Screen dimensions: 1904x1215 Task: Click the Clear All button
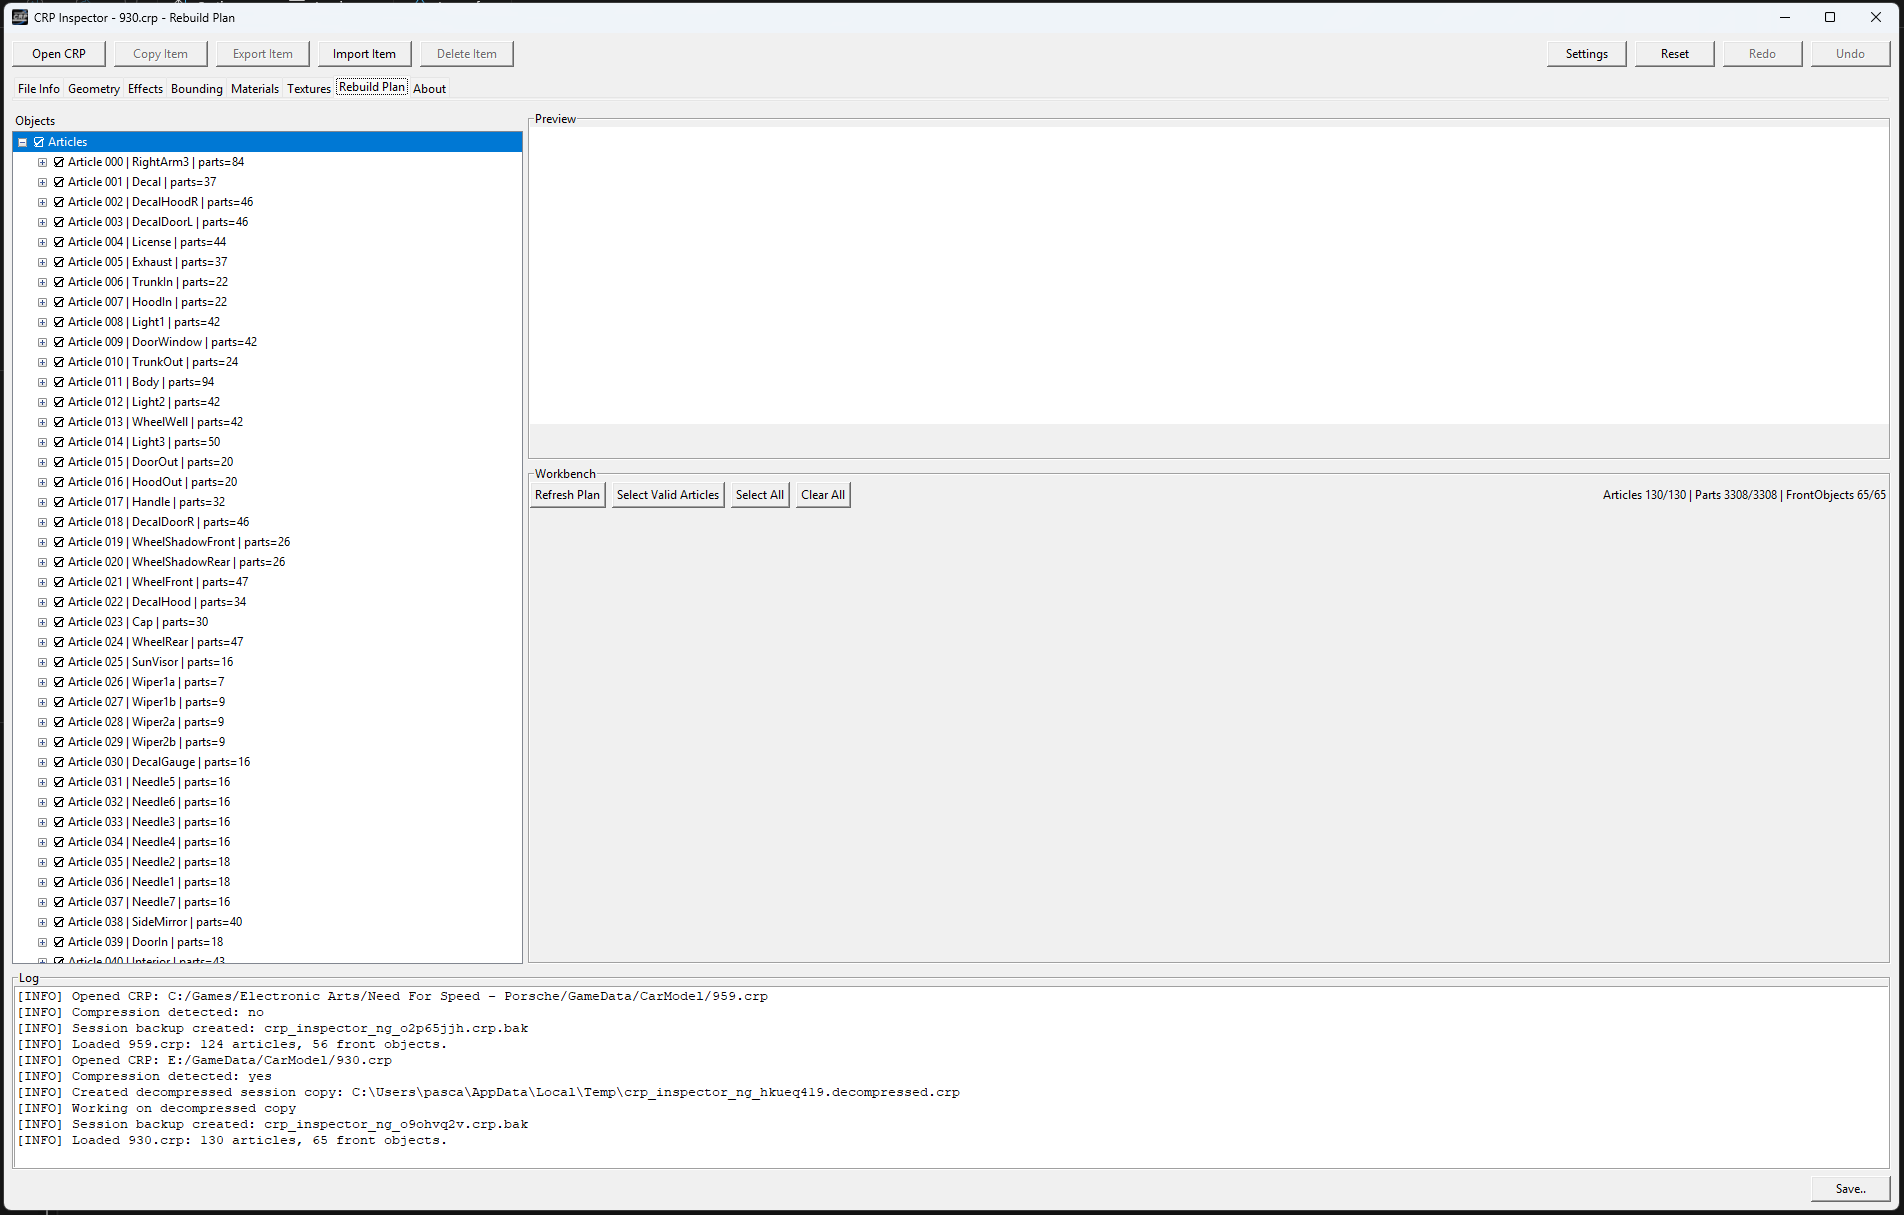[822, 495]
